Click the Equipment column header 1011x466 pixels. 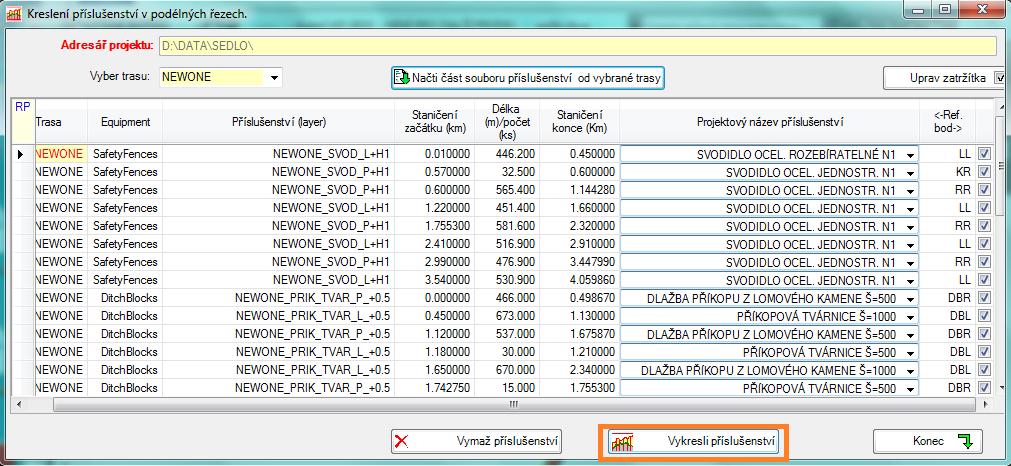(x=125, y=122)
